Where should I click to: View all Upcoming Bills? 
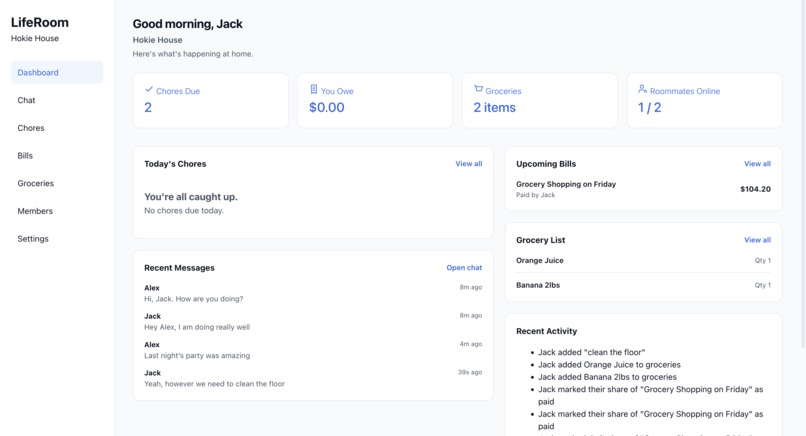pos(757,164)
